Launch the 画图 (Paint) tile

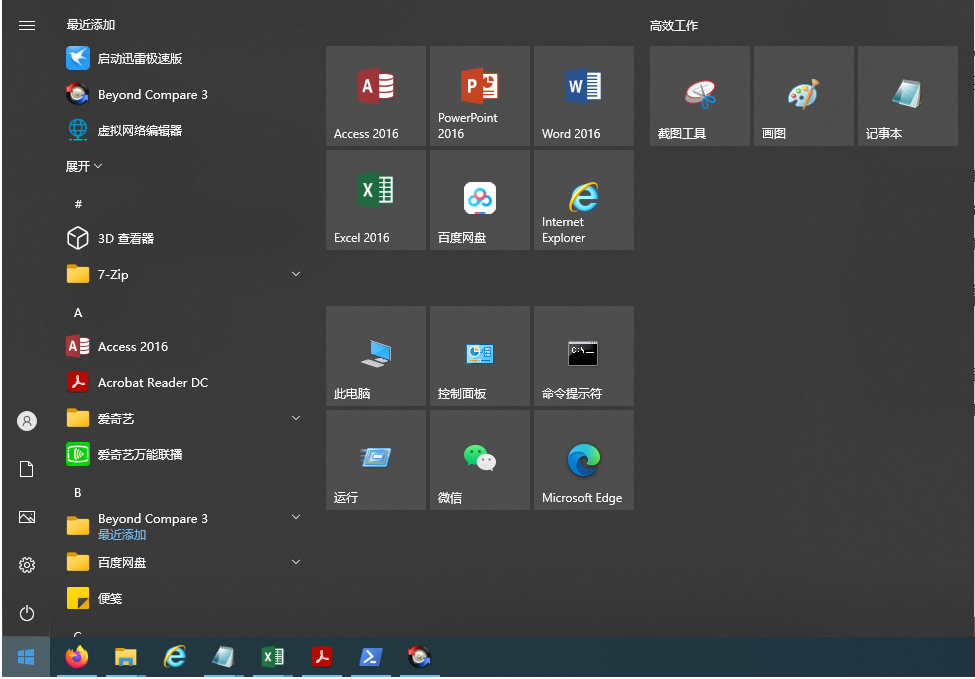(x=803, y=95)
